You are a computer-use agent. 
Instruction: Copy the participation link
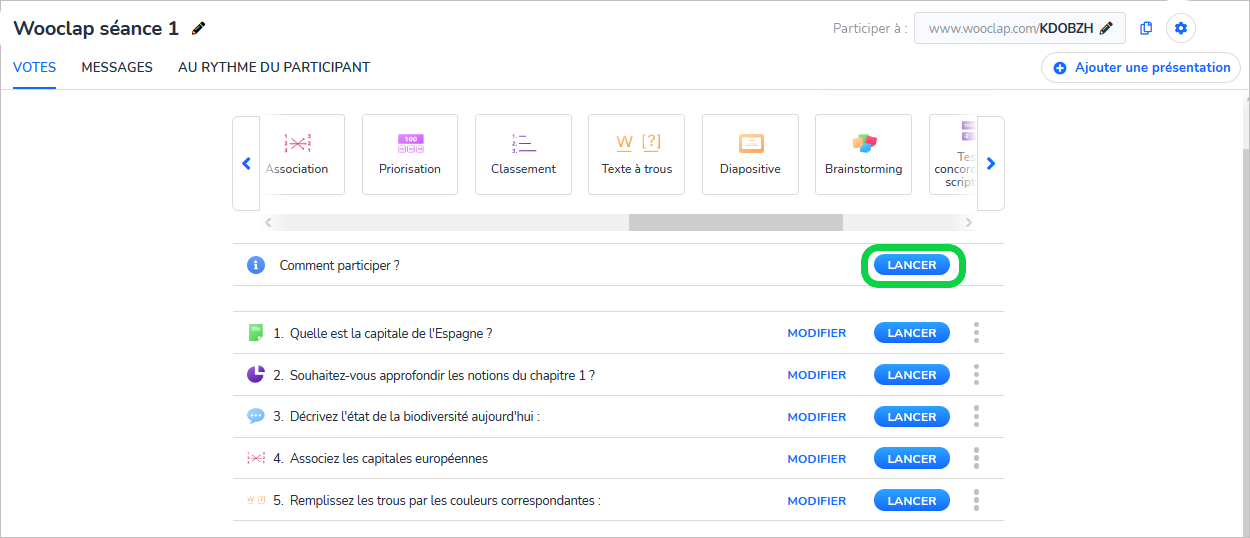coord(1146,29)
